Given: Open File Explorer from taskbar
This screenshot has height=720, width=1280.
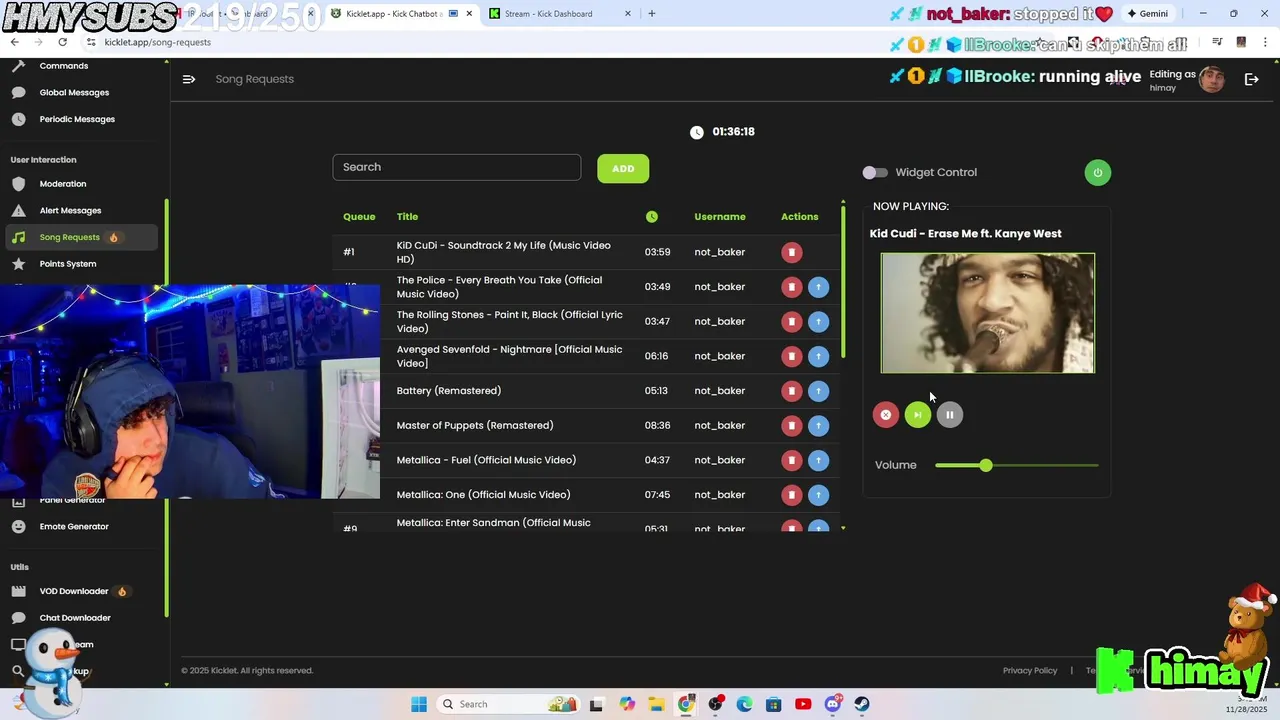Looking at the screenshot, I should click(656, 704).
